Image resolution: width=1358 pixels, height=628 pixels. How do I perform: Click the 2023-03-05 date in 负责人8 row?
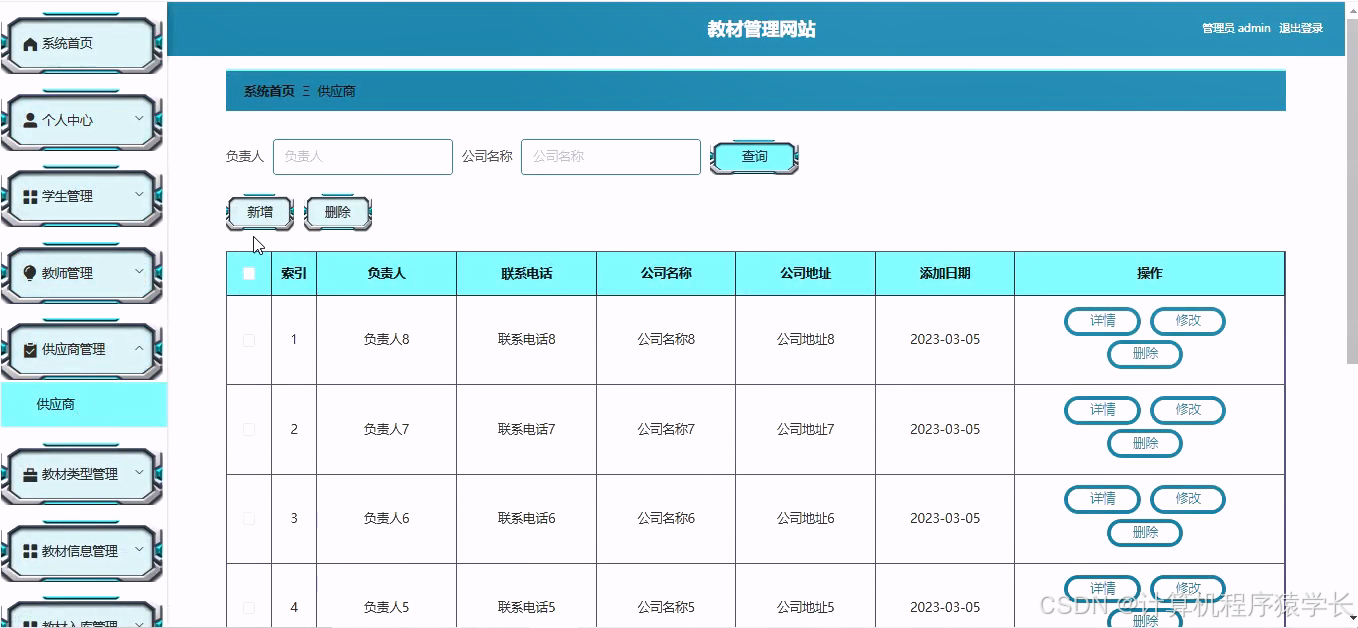coord(945,340)
